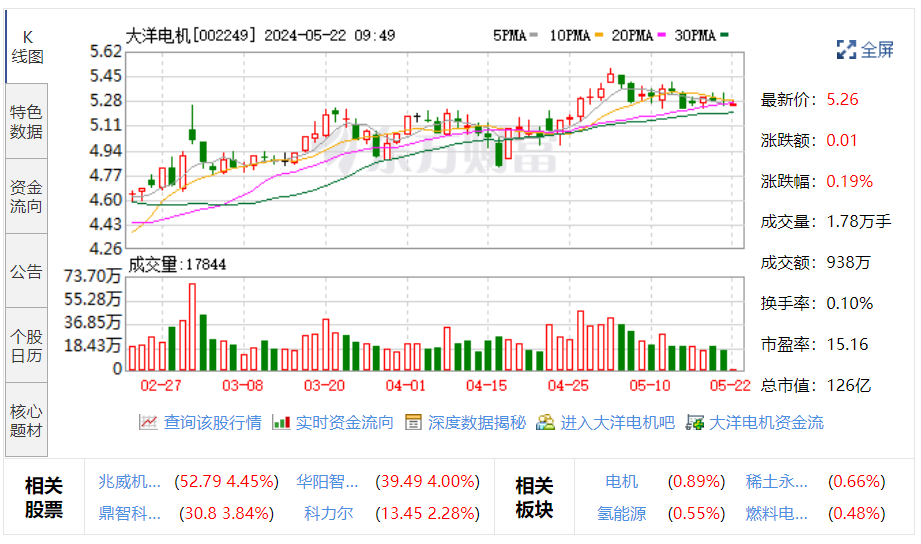Open the 深度数据揭秘 link
This screenshot has height=544, width=921.
(x=477, y=422)
